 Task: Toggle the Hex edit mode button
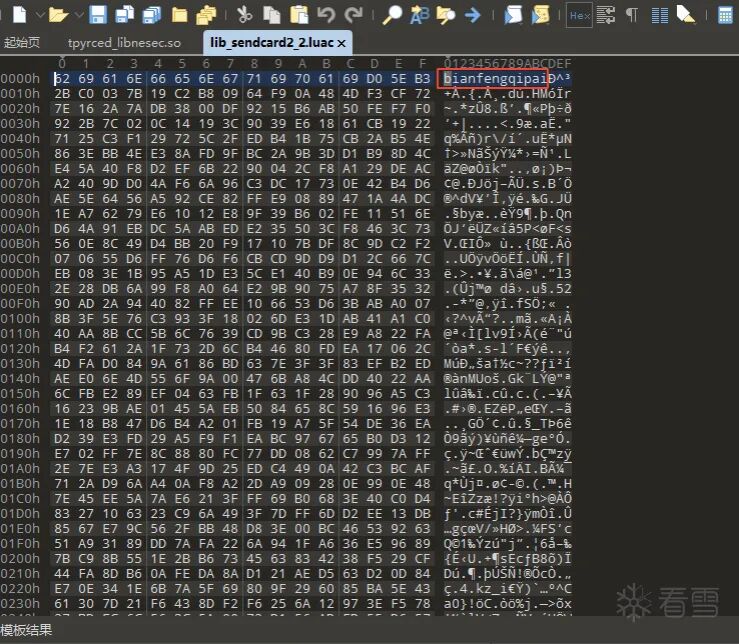coord(579,15)
